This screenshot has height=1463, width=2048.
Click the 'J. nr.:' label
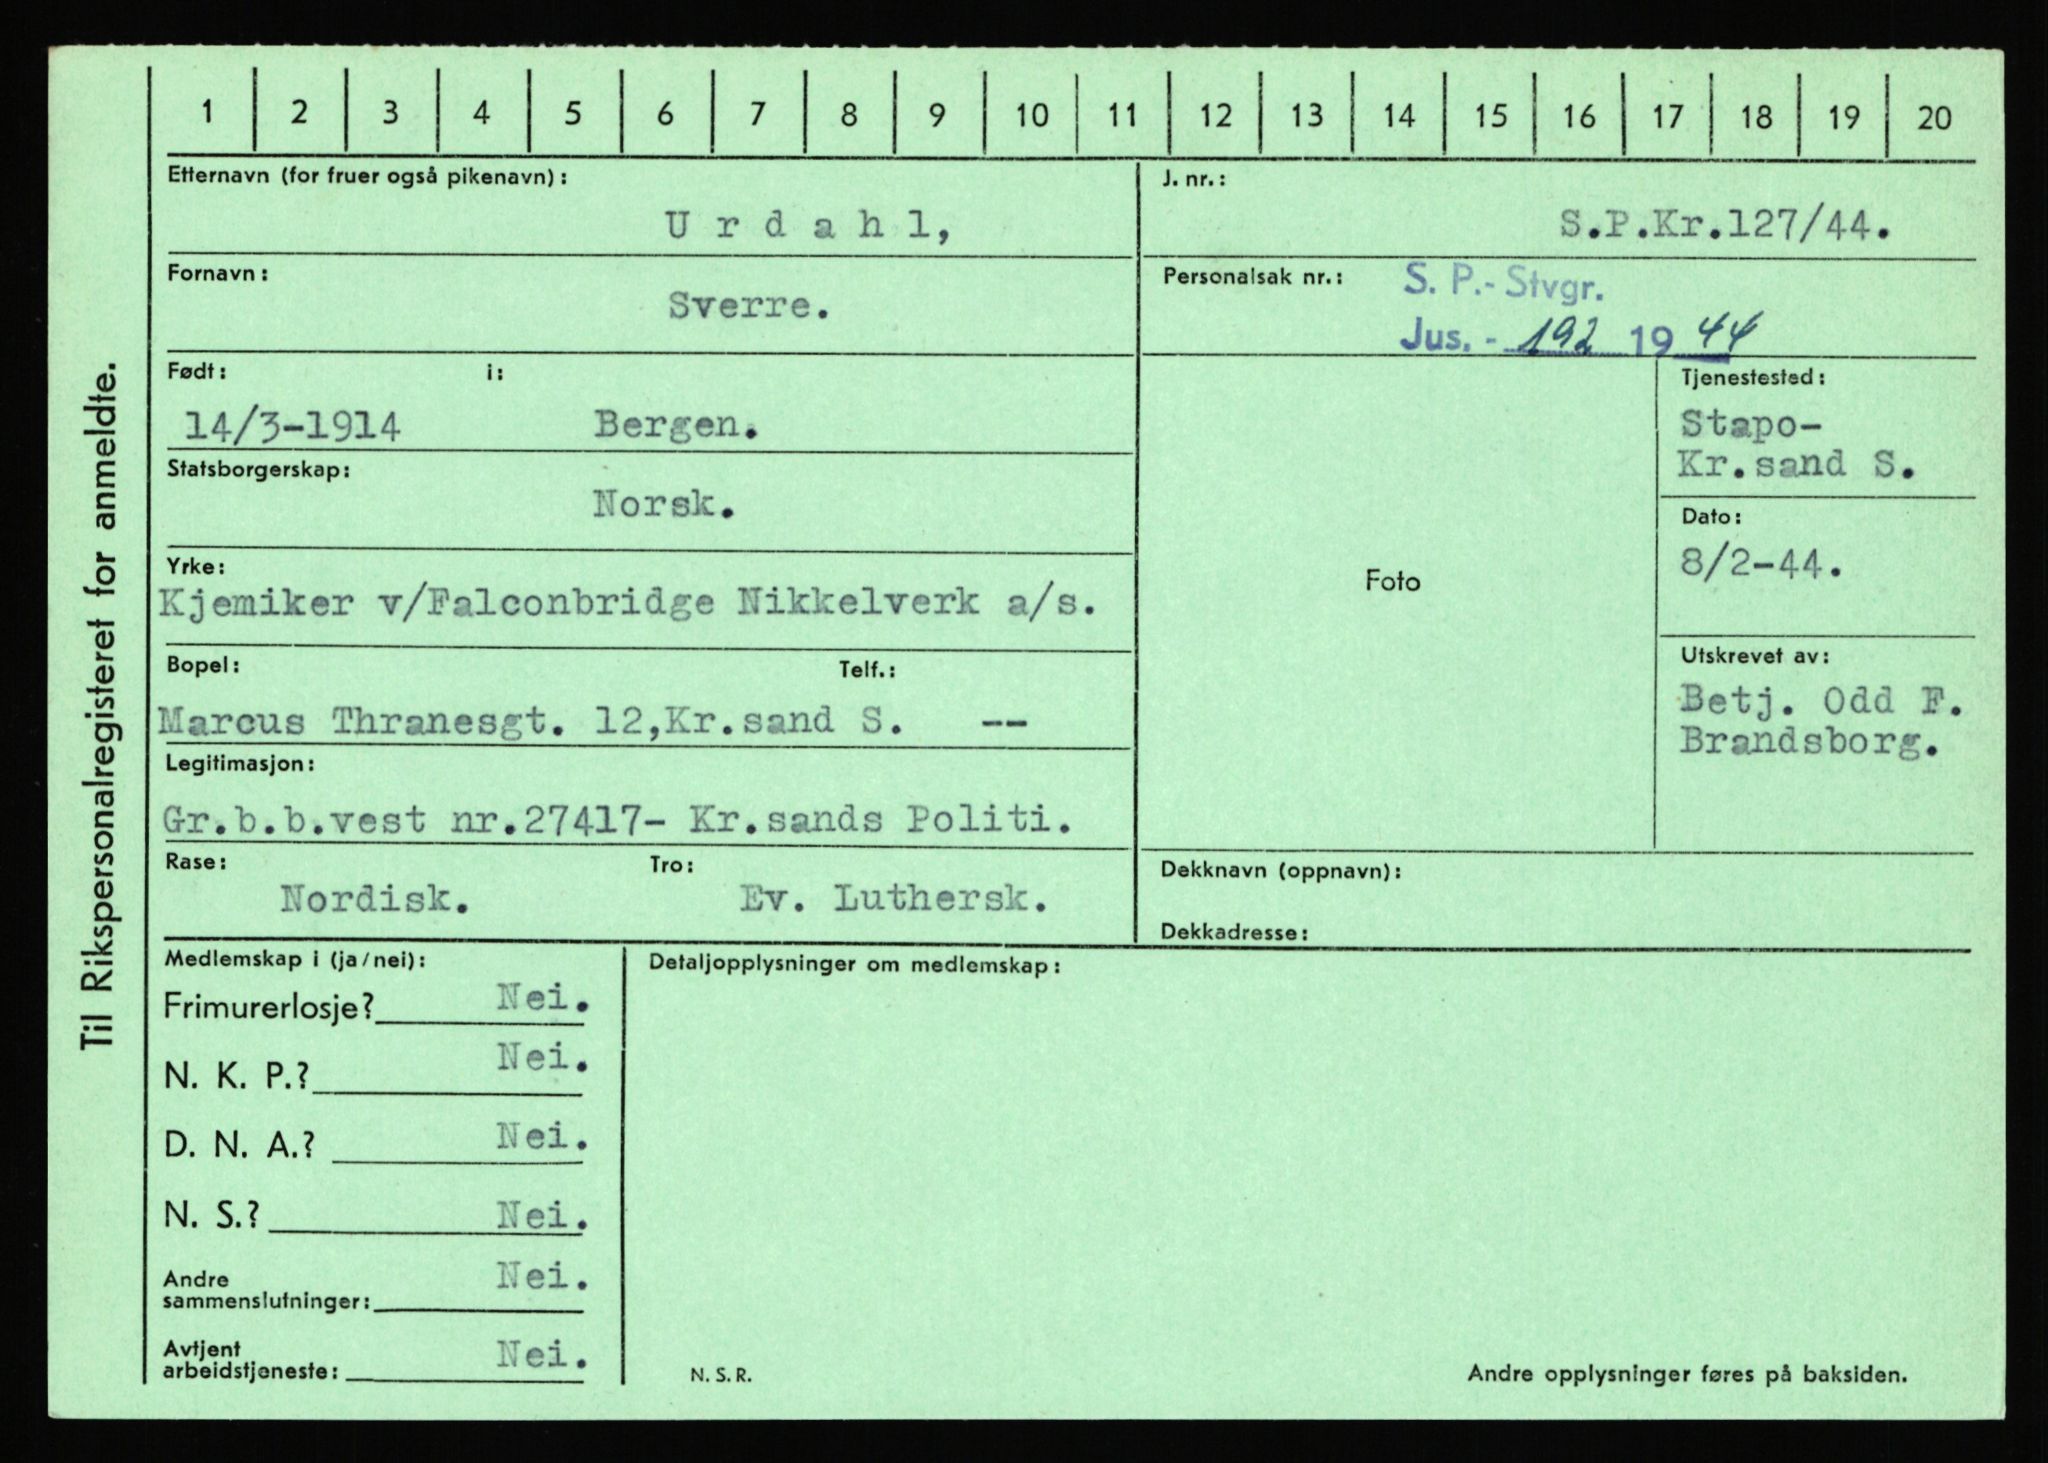tap(1194, 180)
